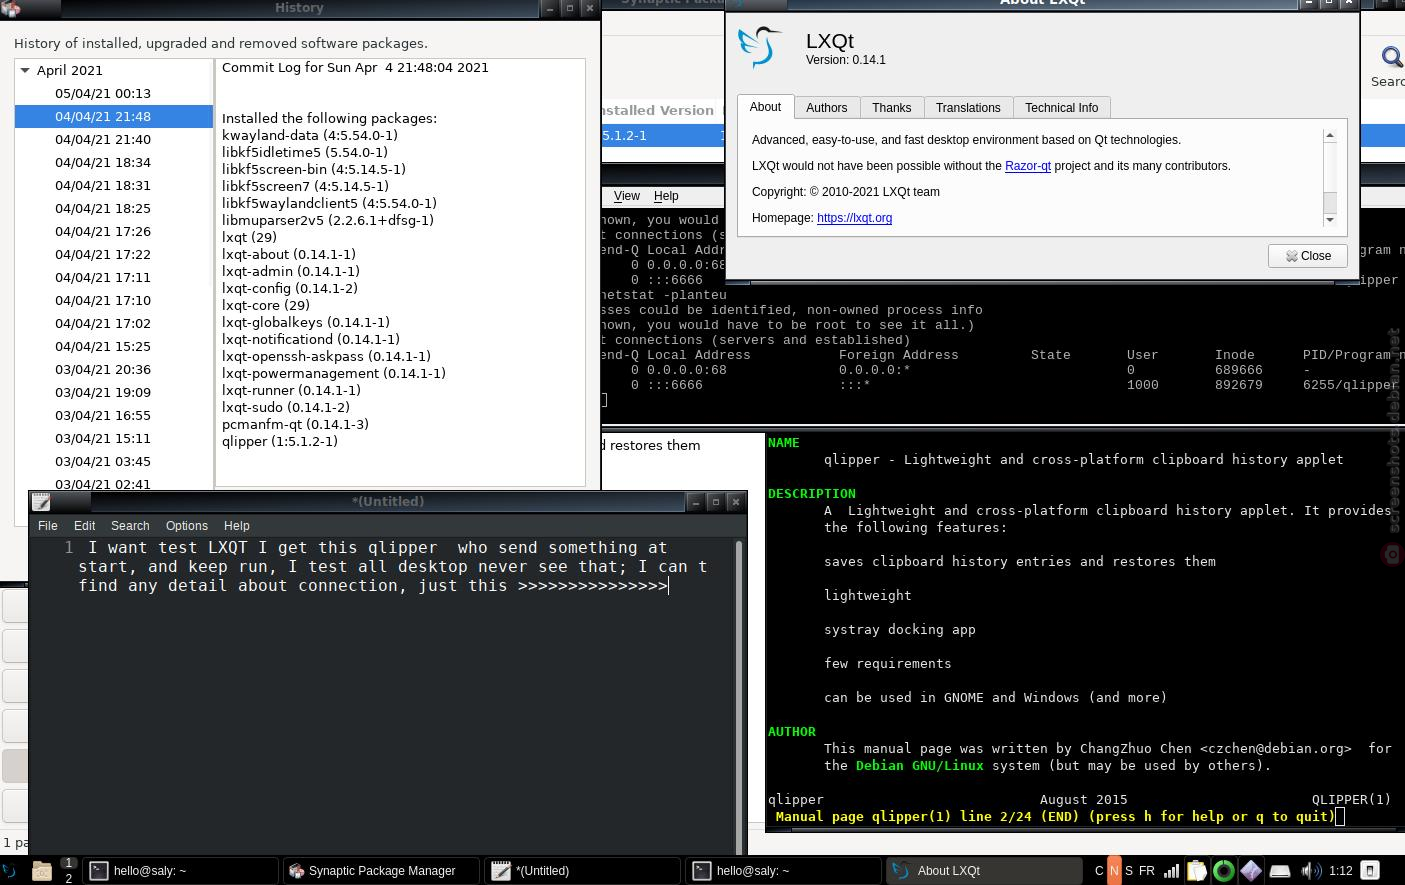
Task: Open the LXQt main menu on the panel
Action: click(9, 871)
